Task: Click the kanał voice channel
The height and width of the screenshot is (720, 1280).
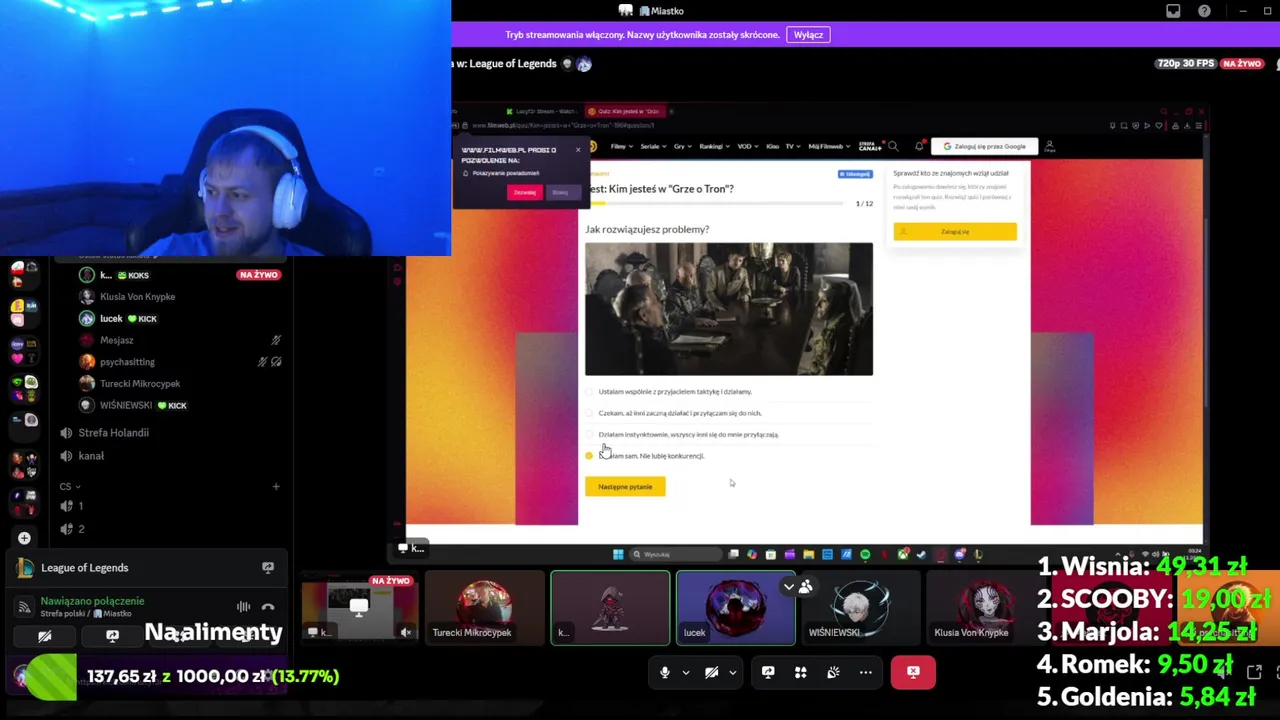Action: pos(91,456)
